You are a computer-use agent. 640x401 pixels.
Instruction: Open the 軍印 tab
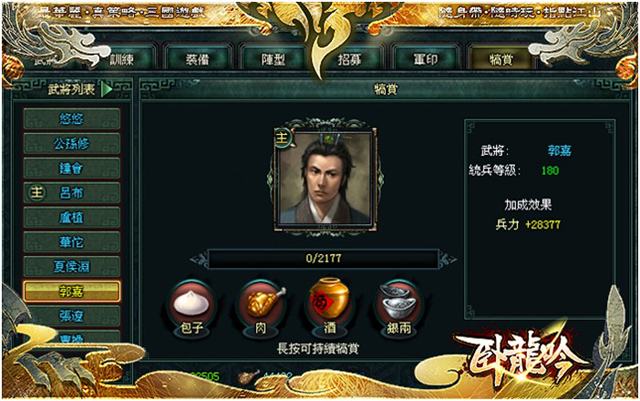(x=425, y=60)
